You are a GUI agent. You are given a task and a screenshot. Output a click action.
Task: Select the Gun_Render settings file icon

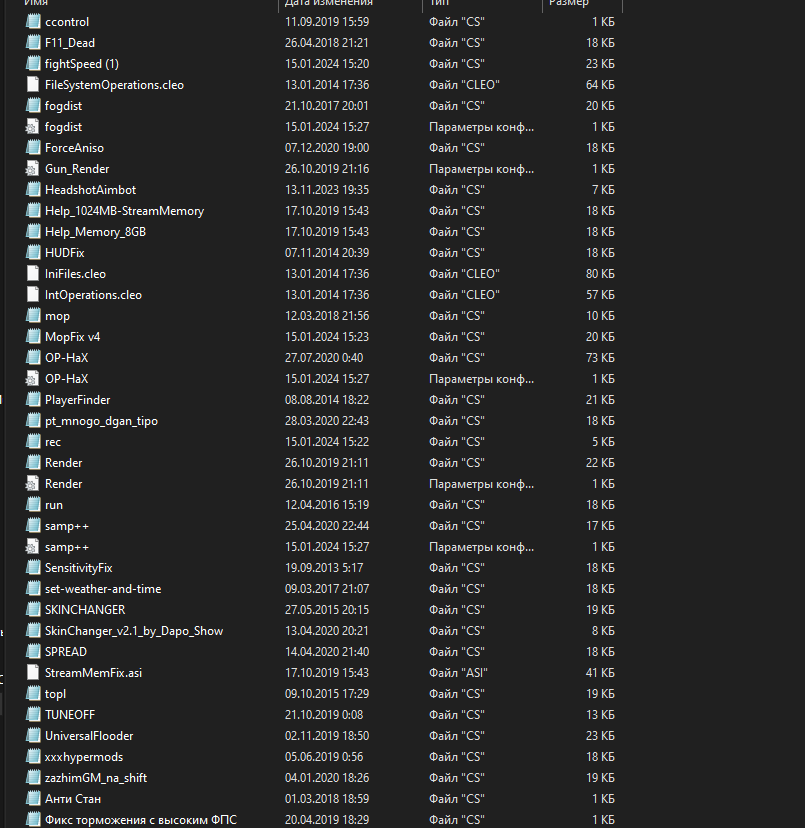pos(34,169)
